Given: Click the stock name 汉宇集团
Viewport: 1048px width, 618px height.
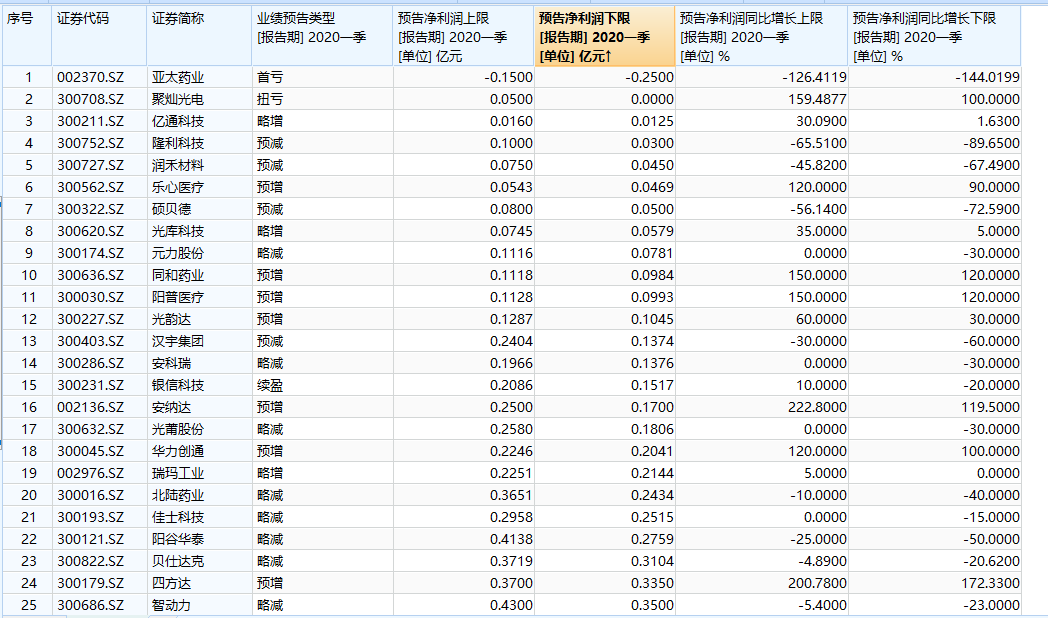Looking at the screenshot, I should point(178,341).
